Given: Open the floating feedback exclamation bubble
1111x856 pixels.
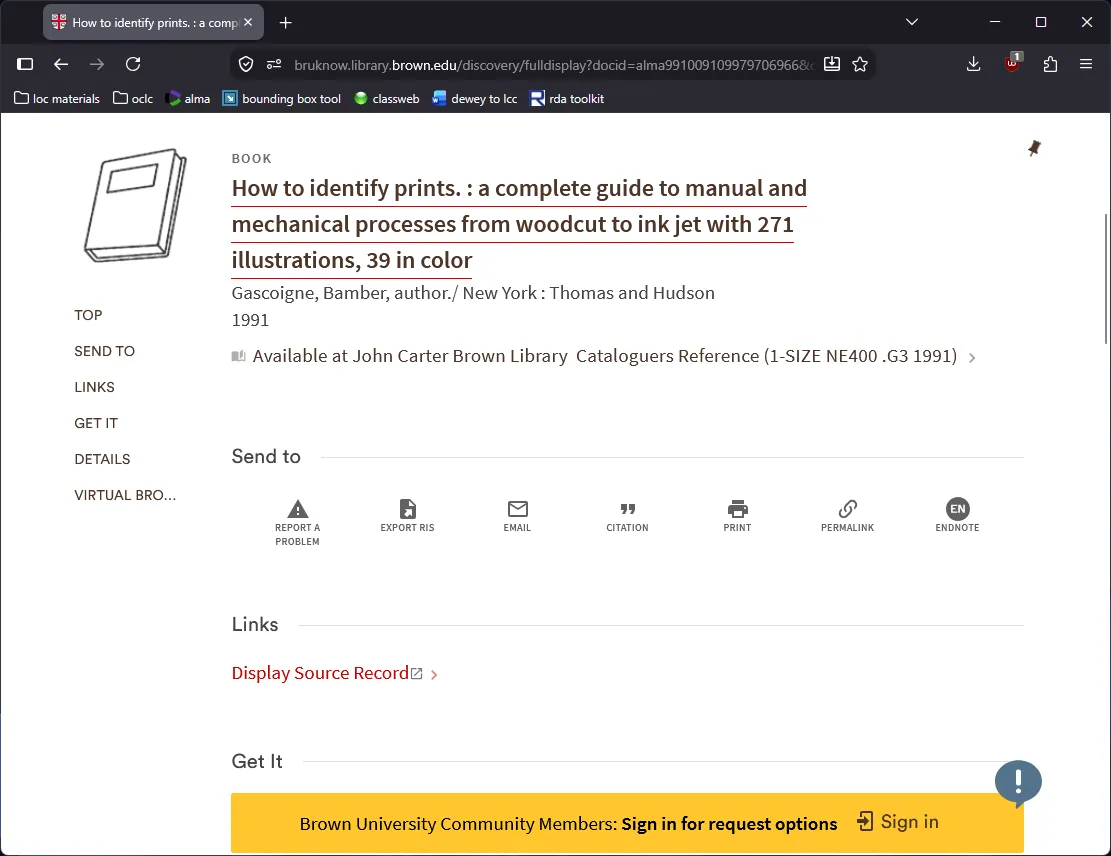Looking at the screenshot, I should (1018, 782).
